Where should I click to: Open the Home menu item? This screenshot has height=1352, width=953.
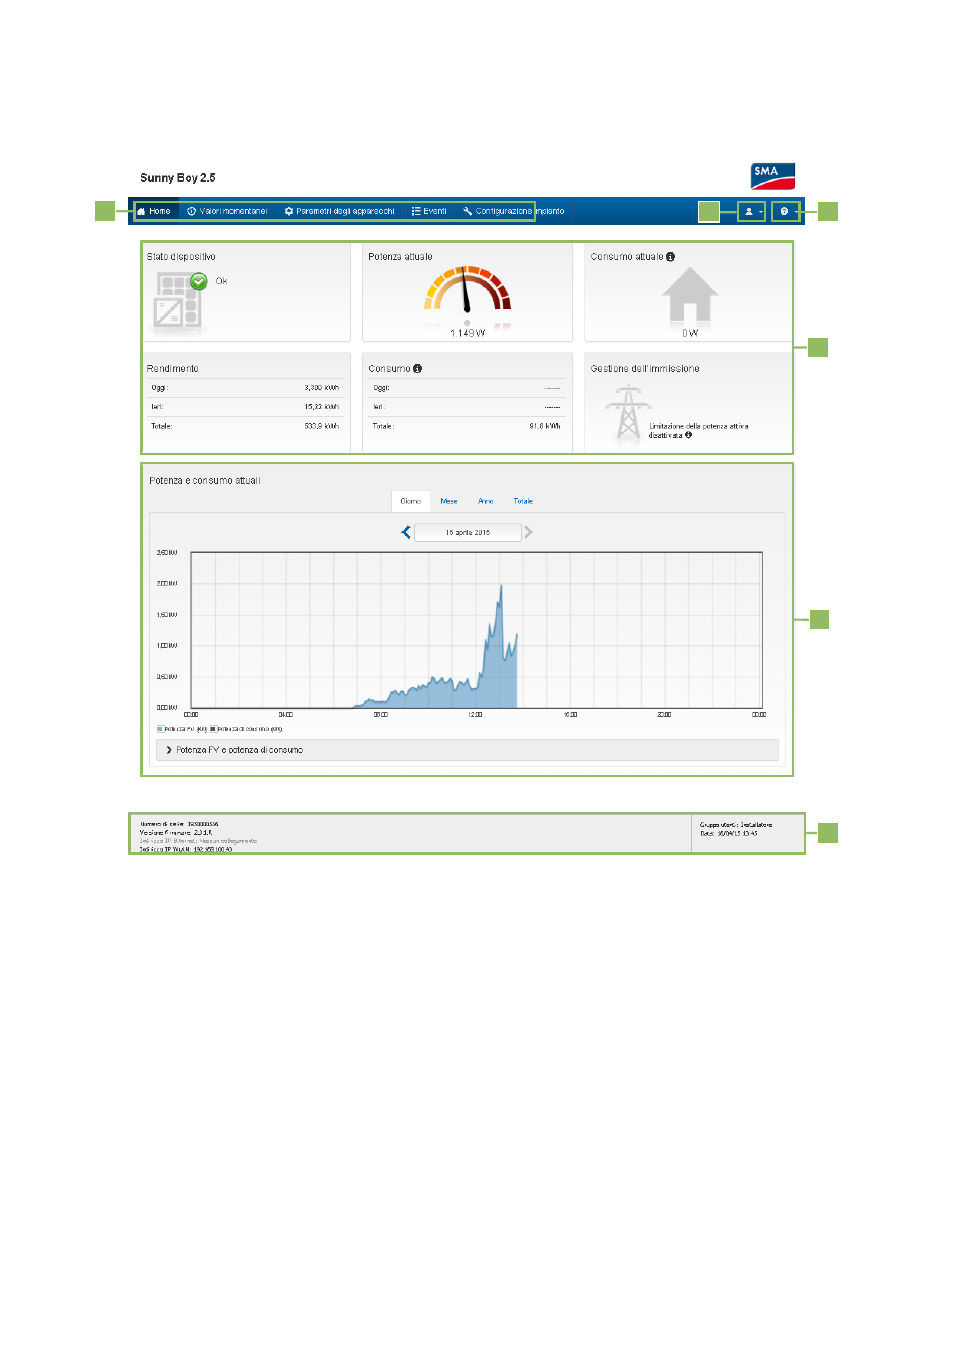coord(154,211)
